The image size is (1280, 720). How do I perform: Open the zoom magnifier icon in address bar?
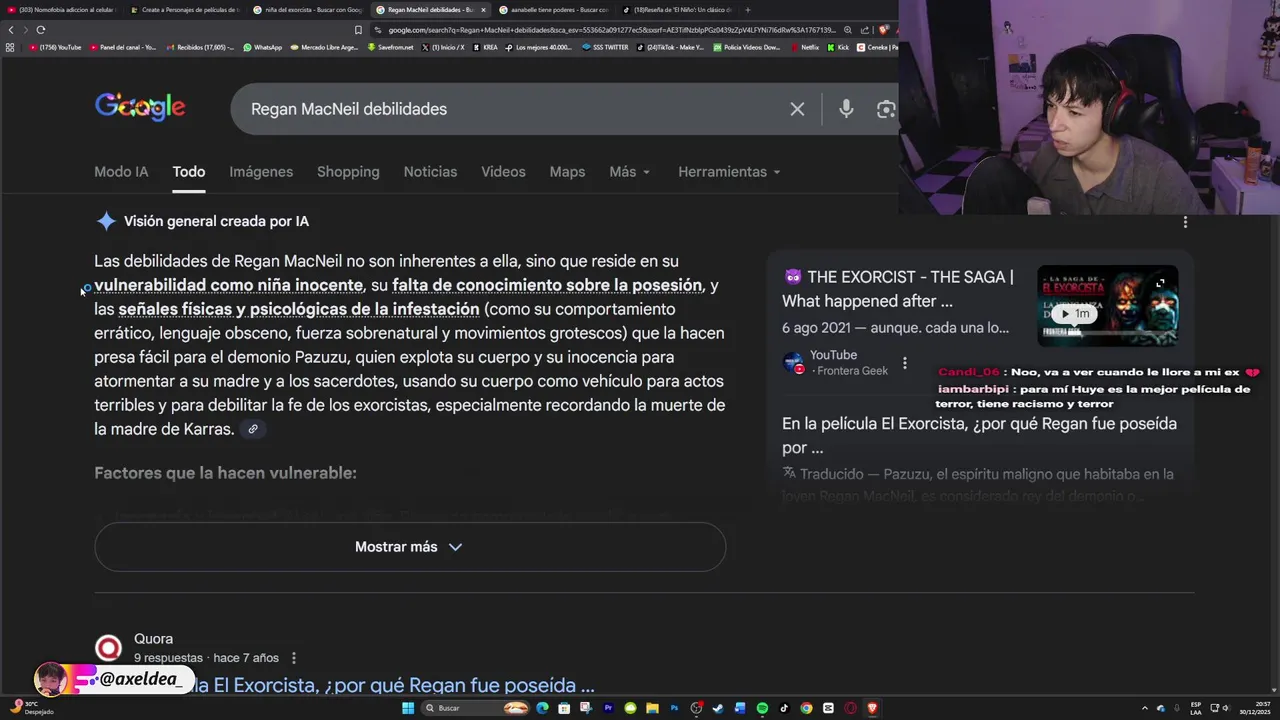pos(848,30)
